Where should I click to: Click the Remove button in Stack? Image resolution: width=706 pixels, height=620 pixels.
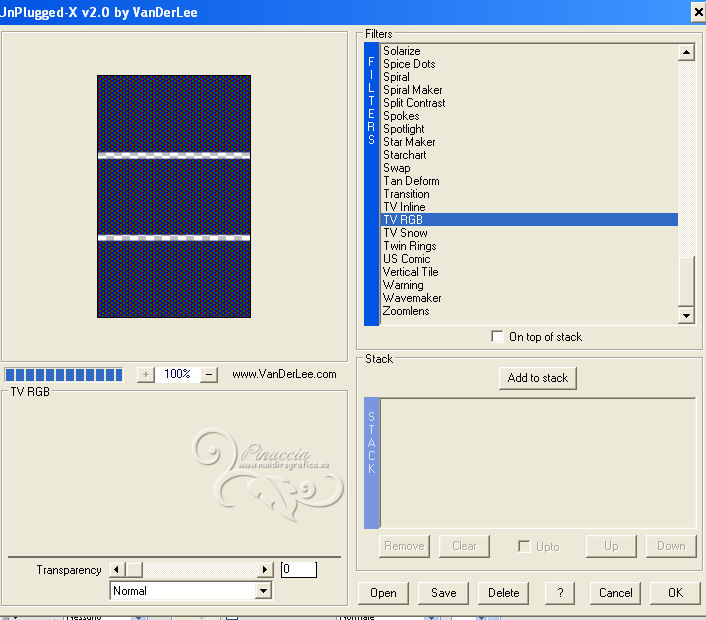pos(404,546)
